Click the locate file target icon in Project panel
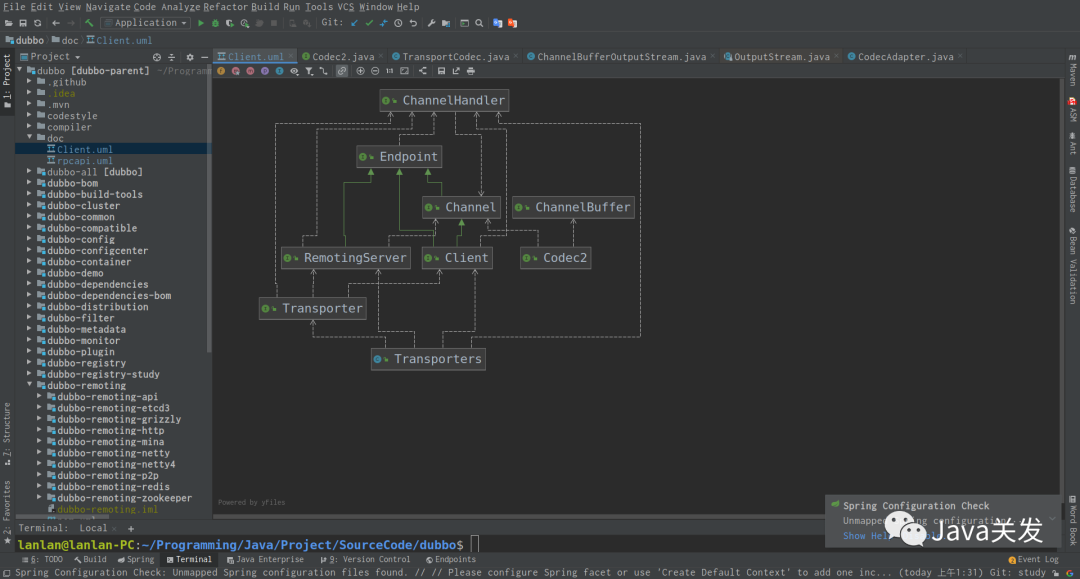The height and width of the screenshot is (579, 1080). coord(157,57)
